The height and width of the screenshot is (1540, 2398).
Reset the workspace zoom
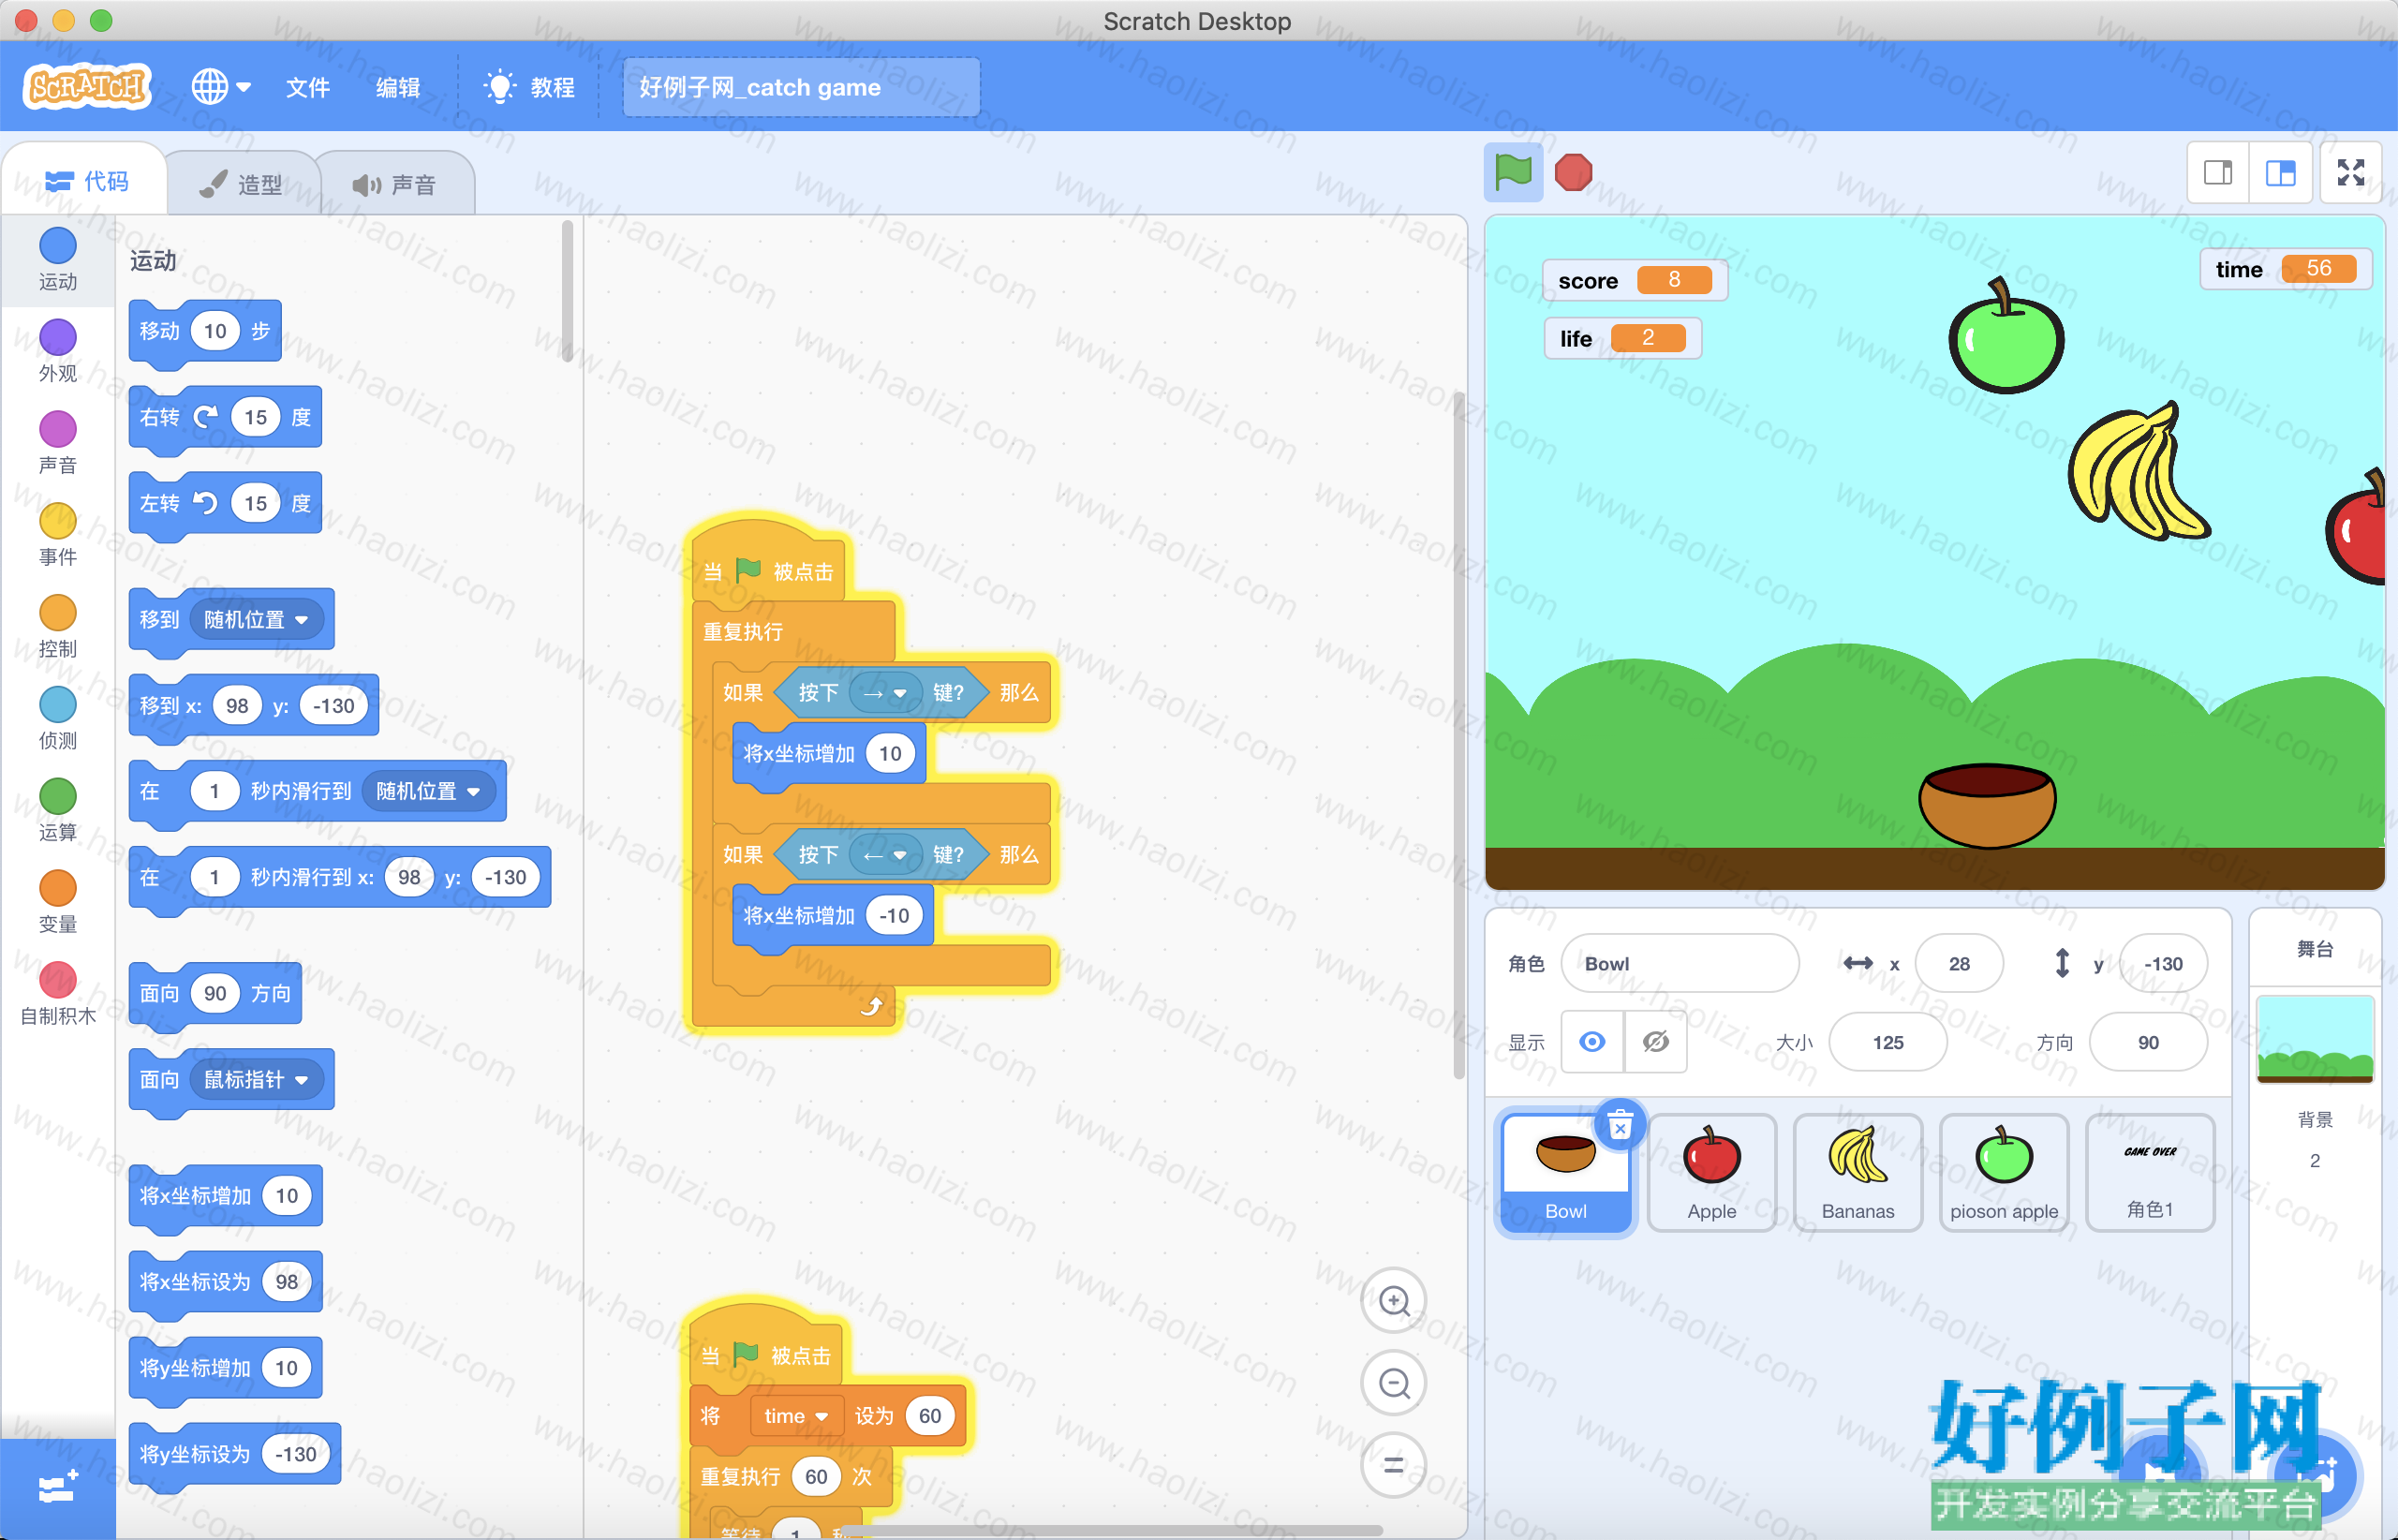pyautogui.click(x=1394, y=1465)
